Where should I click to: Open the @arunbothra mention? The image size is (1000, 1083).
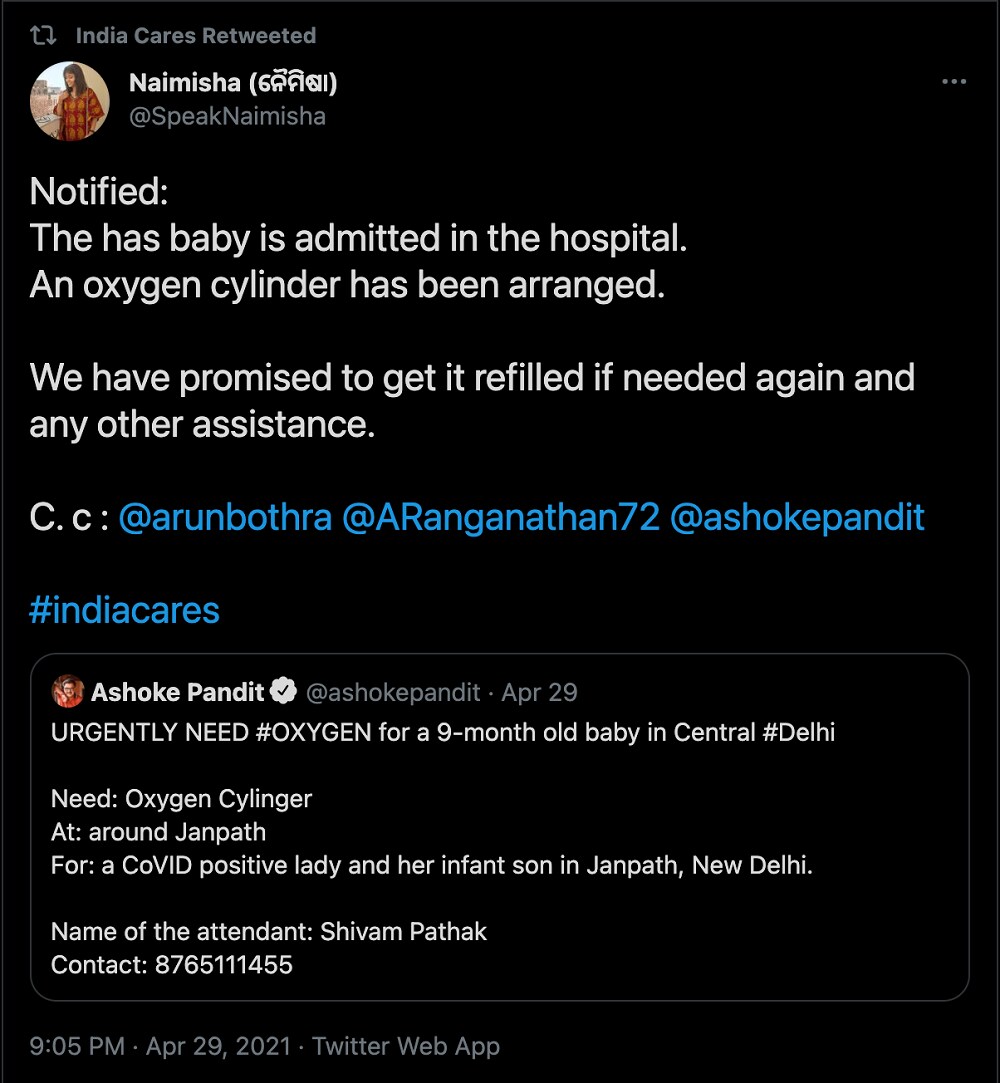tap(225, 517)
